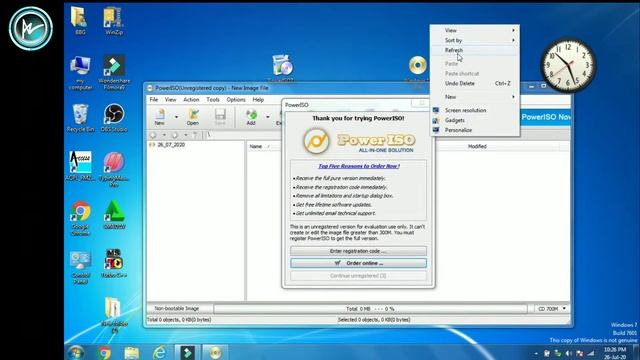Open Internet Explorer from the taskbar
640x360 pixels.
coord(160,353)
